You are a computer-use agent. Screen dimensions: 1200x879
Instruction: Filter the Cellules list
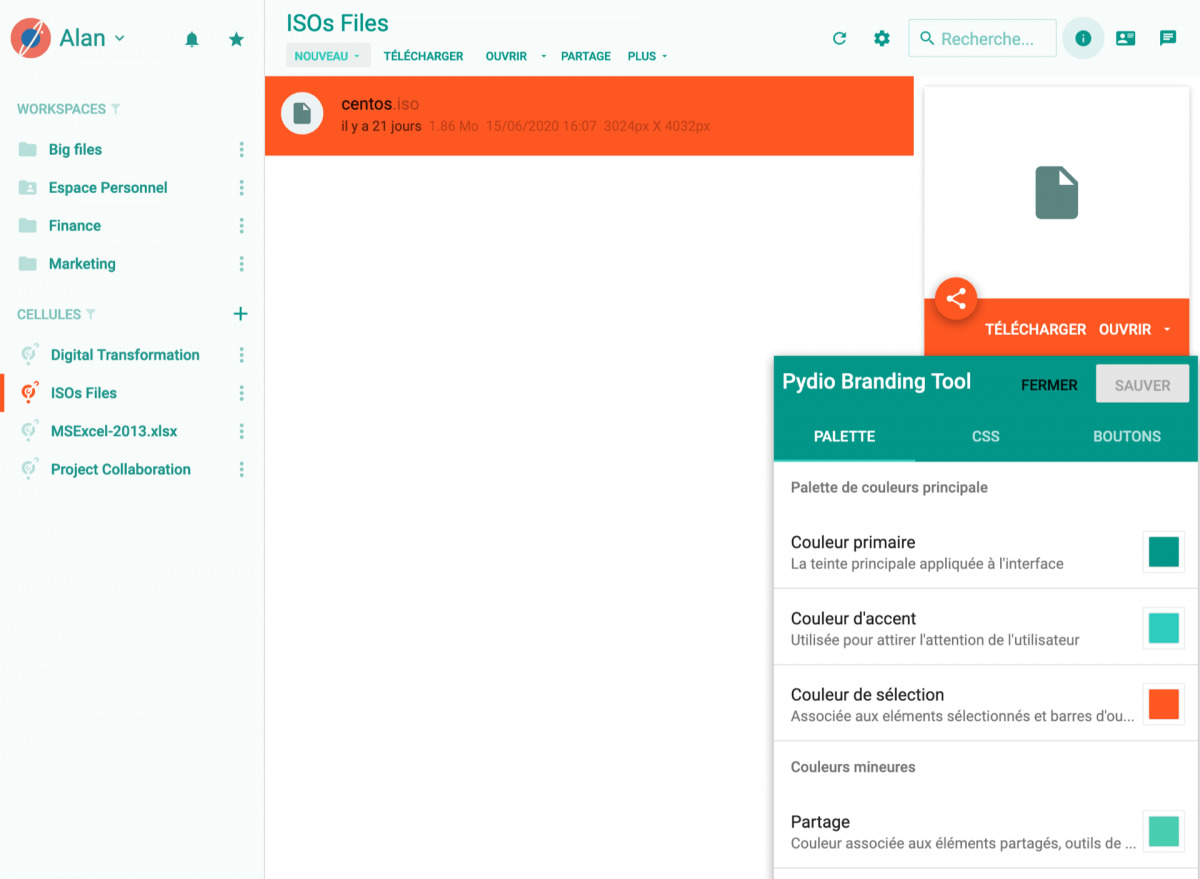click(x=91, y=314)
